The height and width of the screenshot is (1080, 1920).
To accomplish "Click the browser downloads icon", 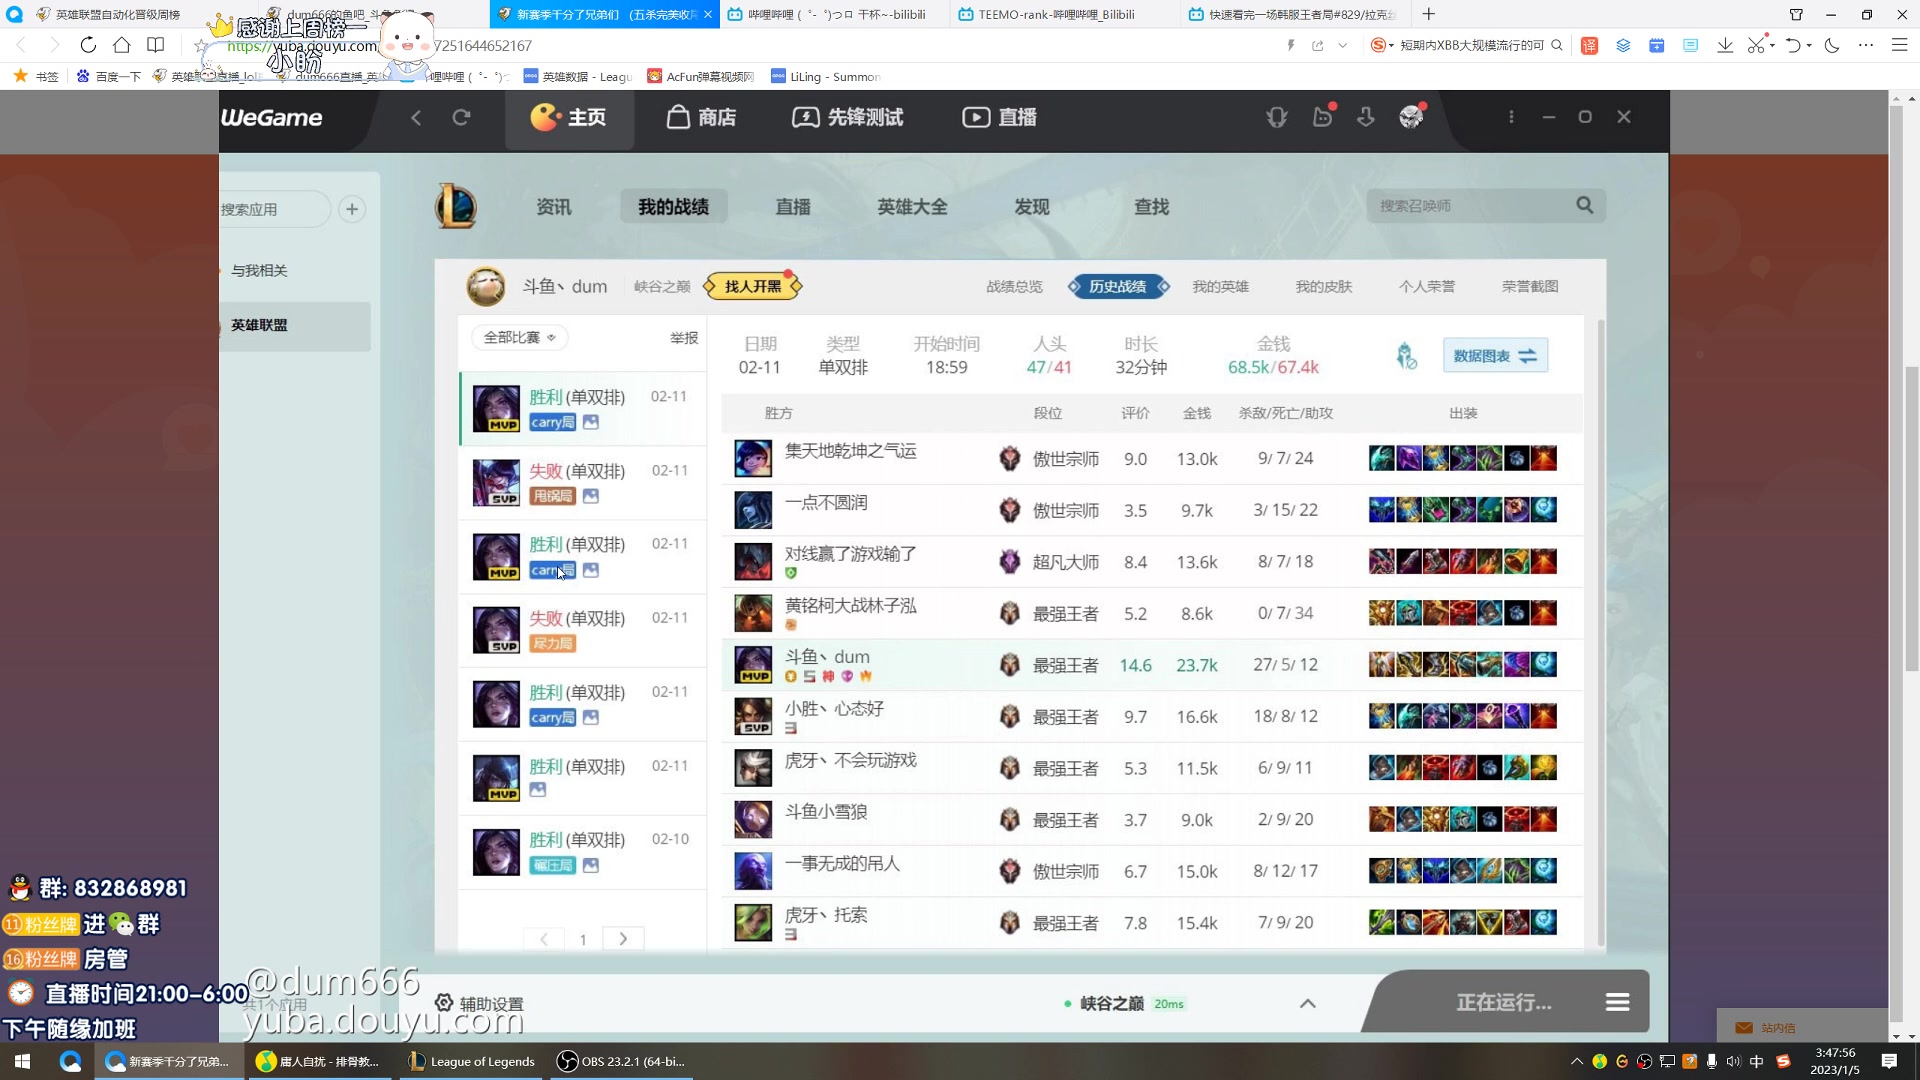I will point(1725,45).
